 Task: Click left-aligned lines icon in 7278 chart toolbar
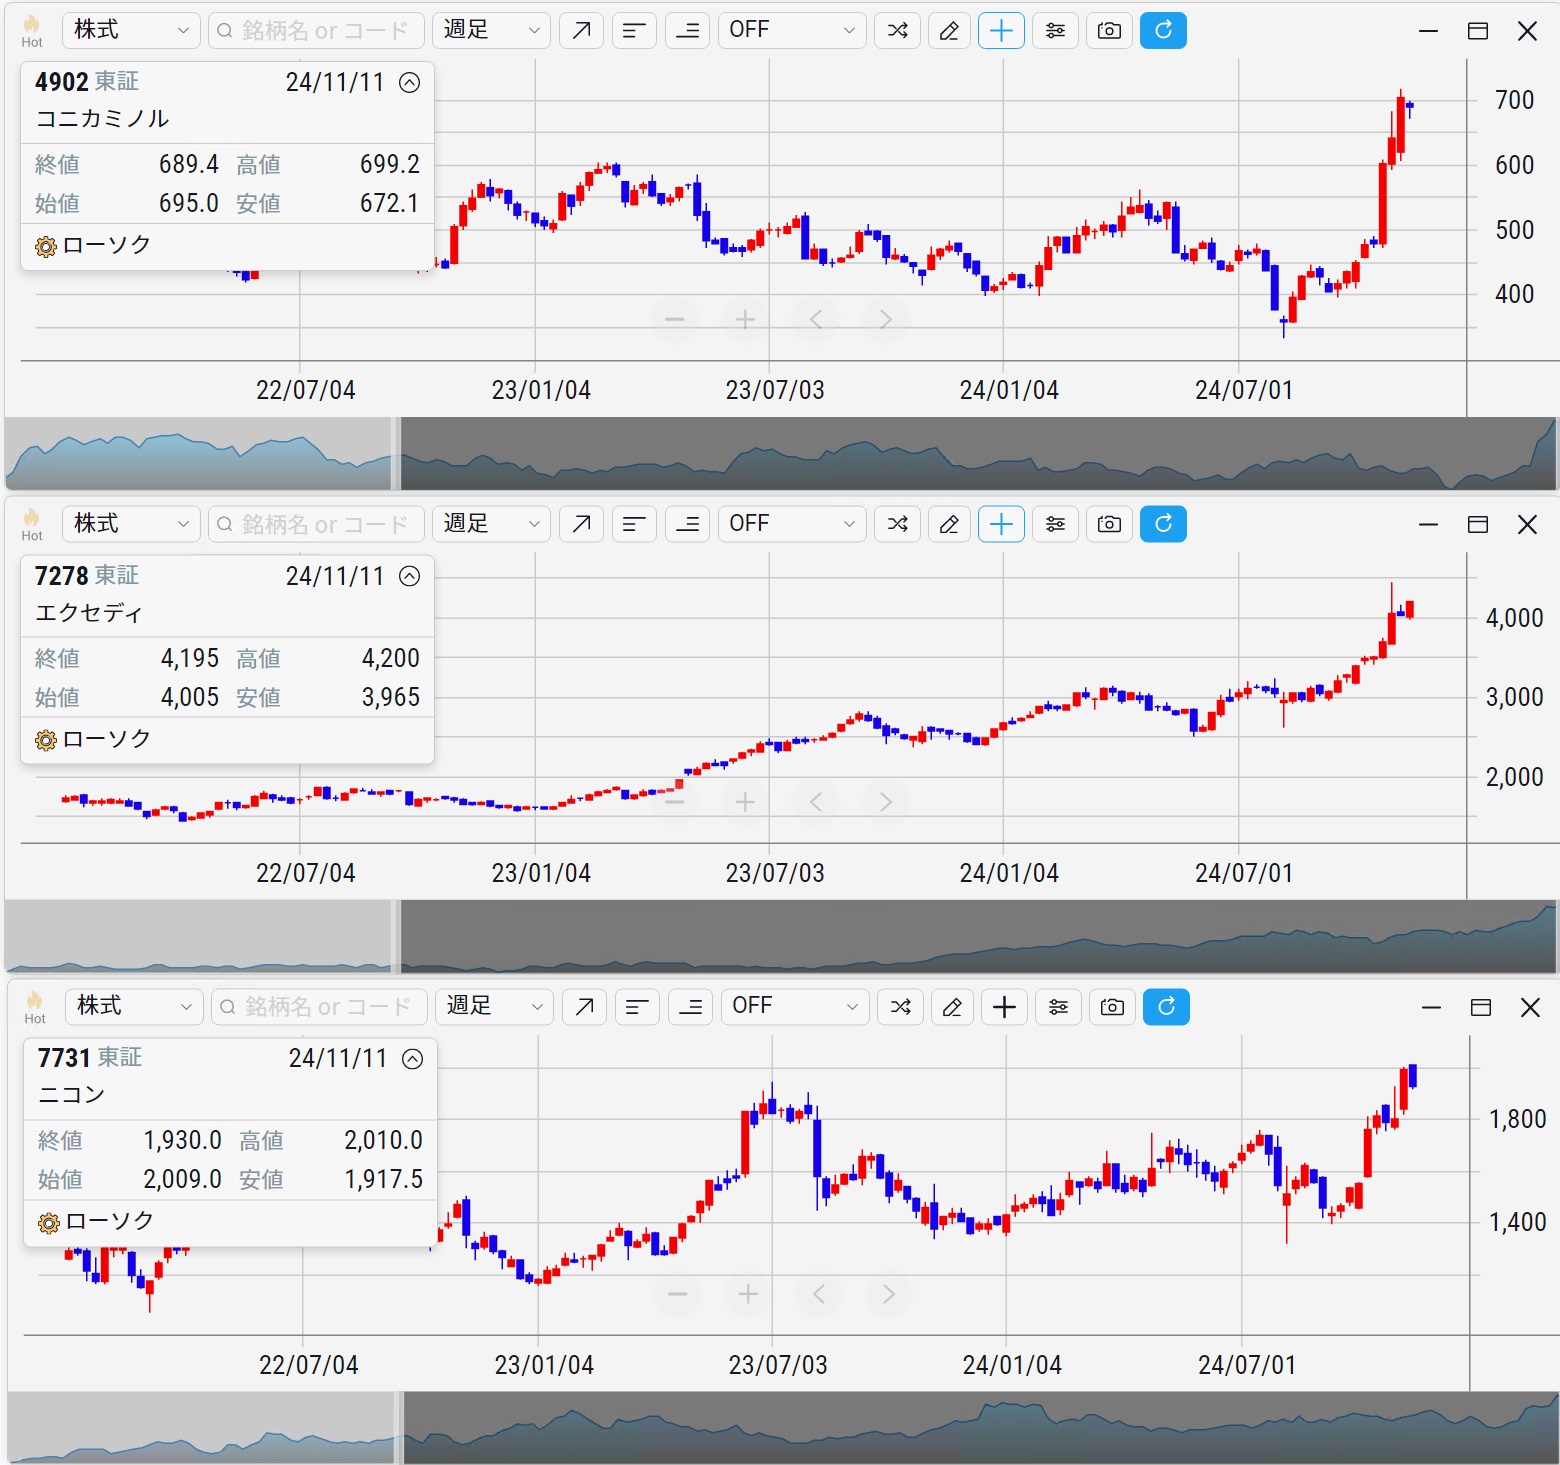(634, 523)
